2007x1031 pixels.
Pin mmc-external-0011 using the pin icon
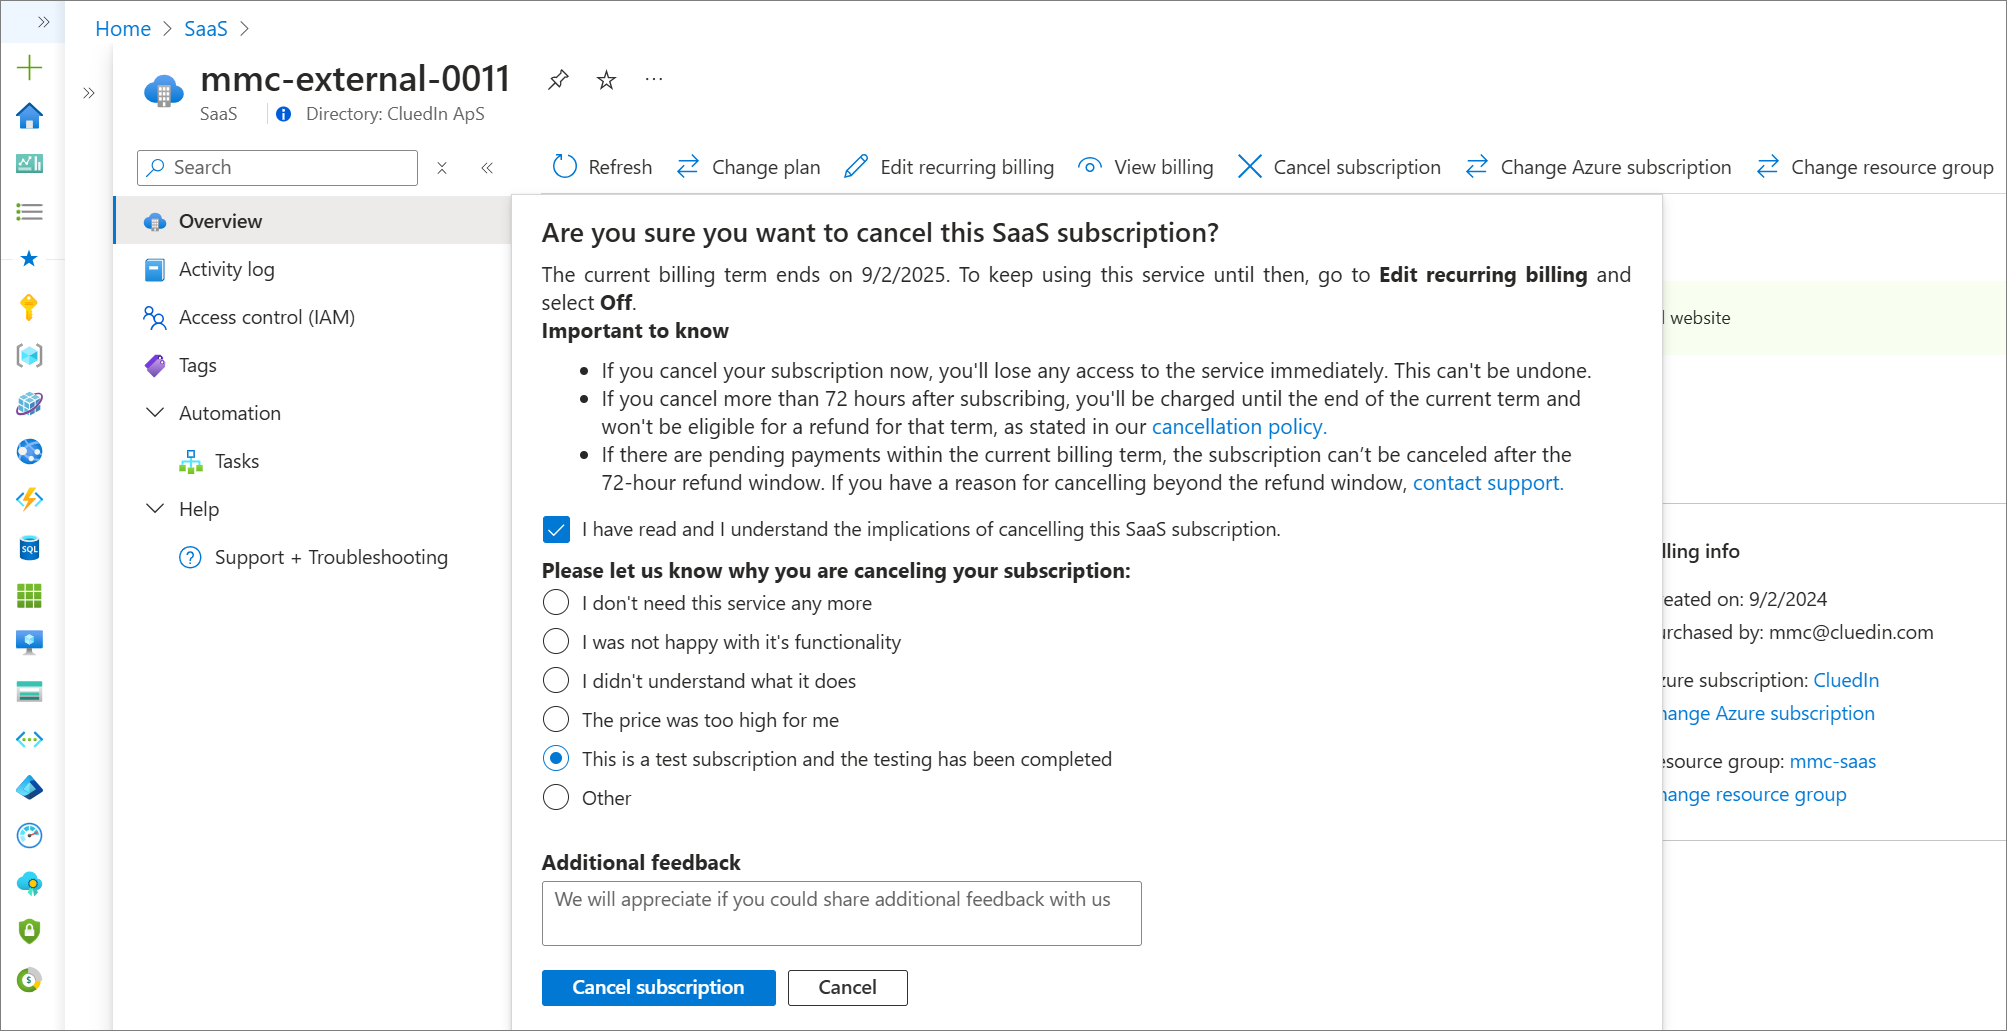[x=558, y=80]
